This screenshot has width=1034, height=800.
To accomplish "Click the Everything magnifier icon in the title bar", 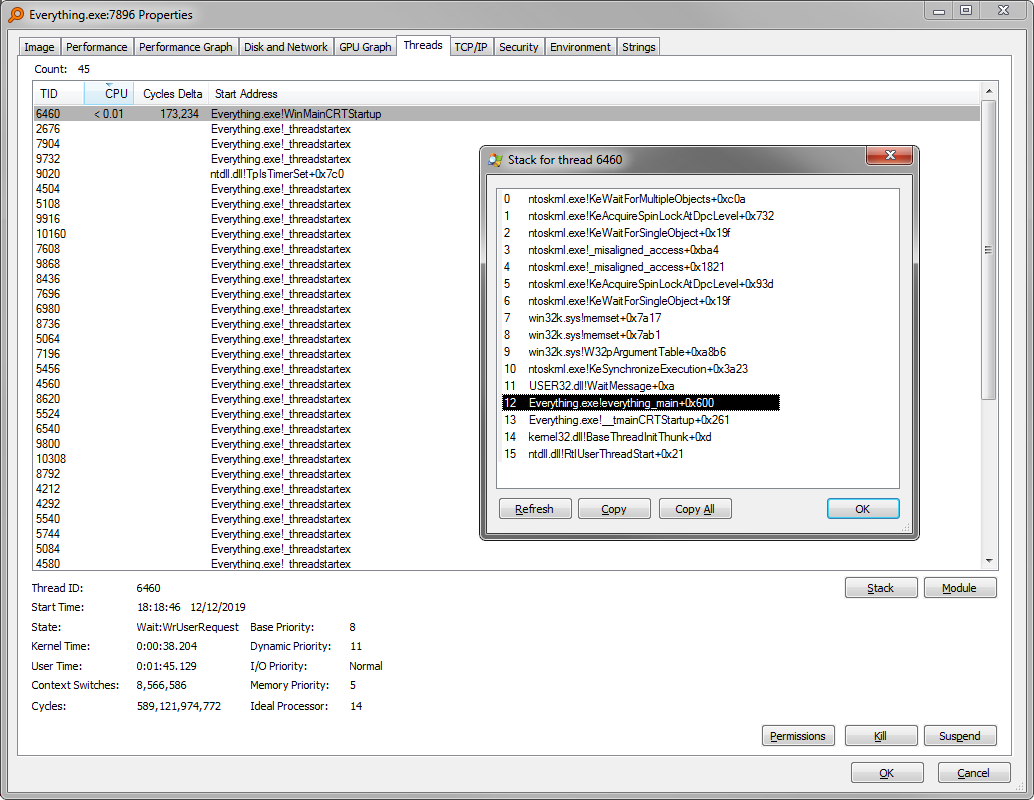I will [16, 15].
